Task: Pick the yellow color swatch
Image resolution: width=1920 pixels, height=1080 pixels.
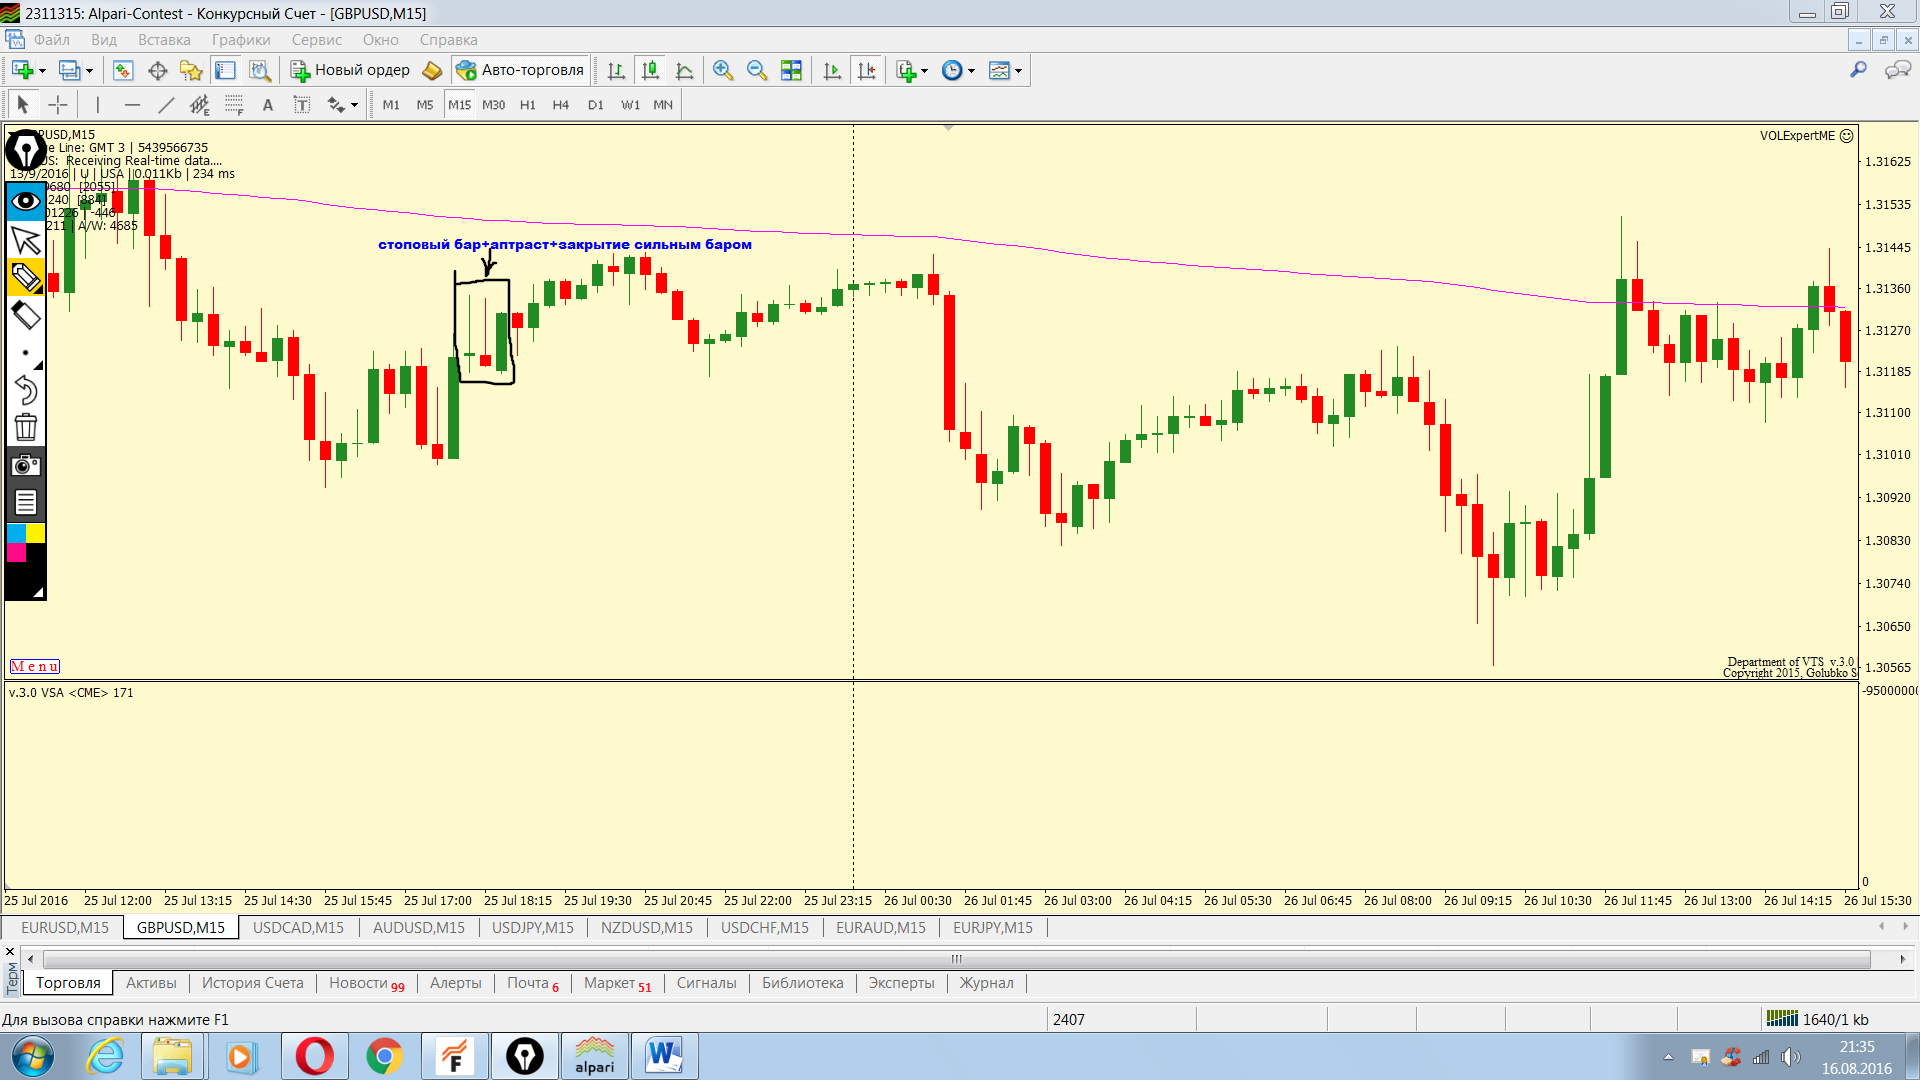Action: (x=35, y=533)
